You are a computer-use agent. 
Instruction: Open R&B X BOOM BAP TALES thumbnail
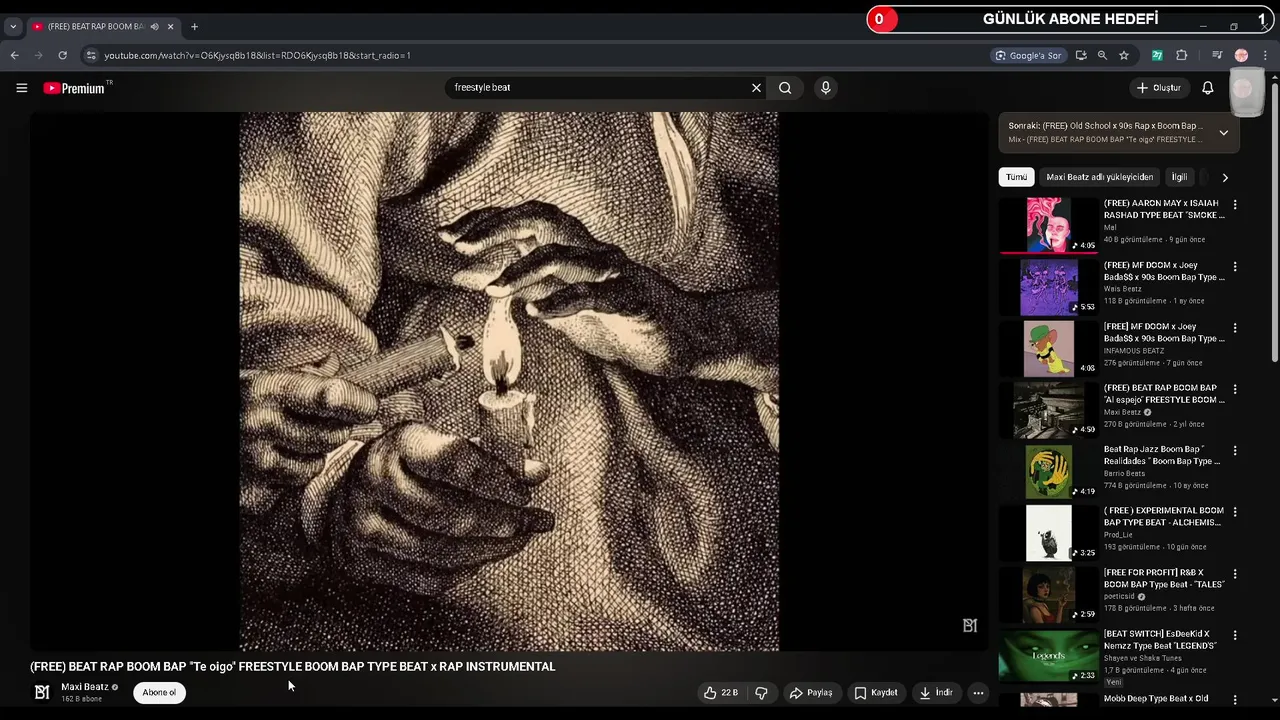pyautogui.click(x=1049, y=594)
